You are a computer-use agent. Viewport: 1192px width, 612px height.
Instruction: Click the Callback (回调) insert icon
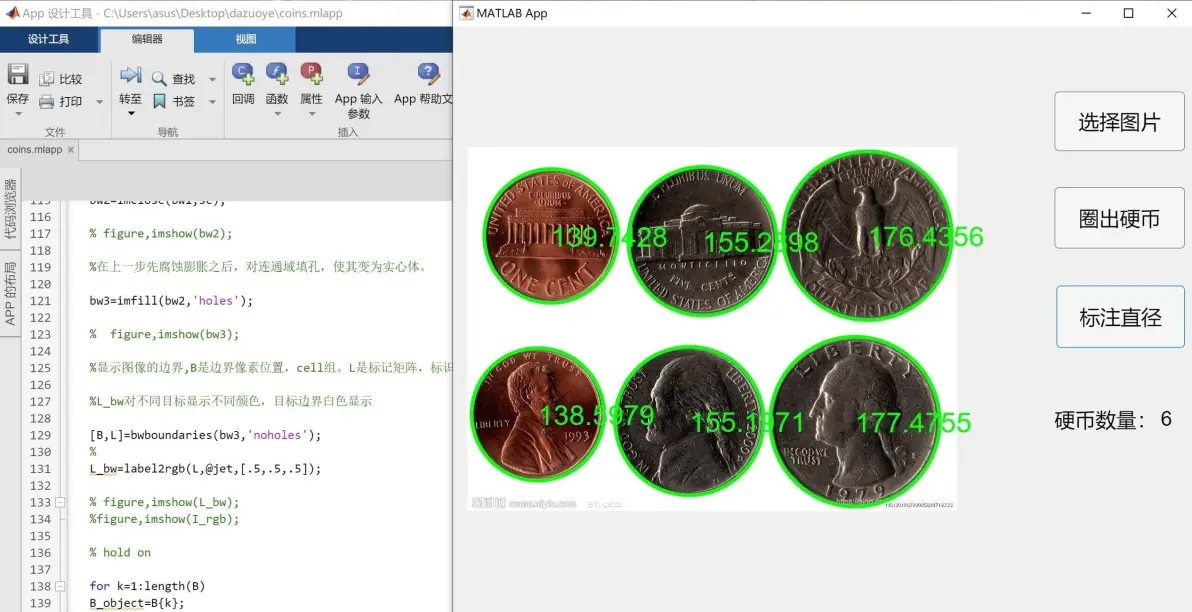pos(243,74)
